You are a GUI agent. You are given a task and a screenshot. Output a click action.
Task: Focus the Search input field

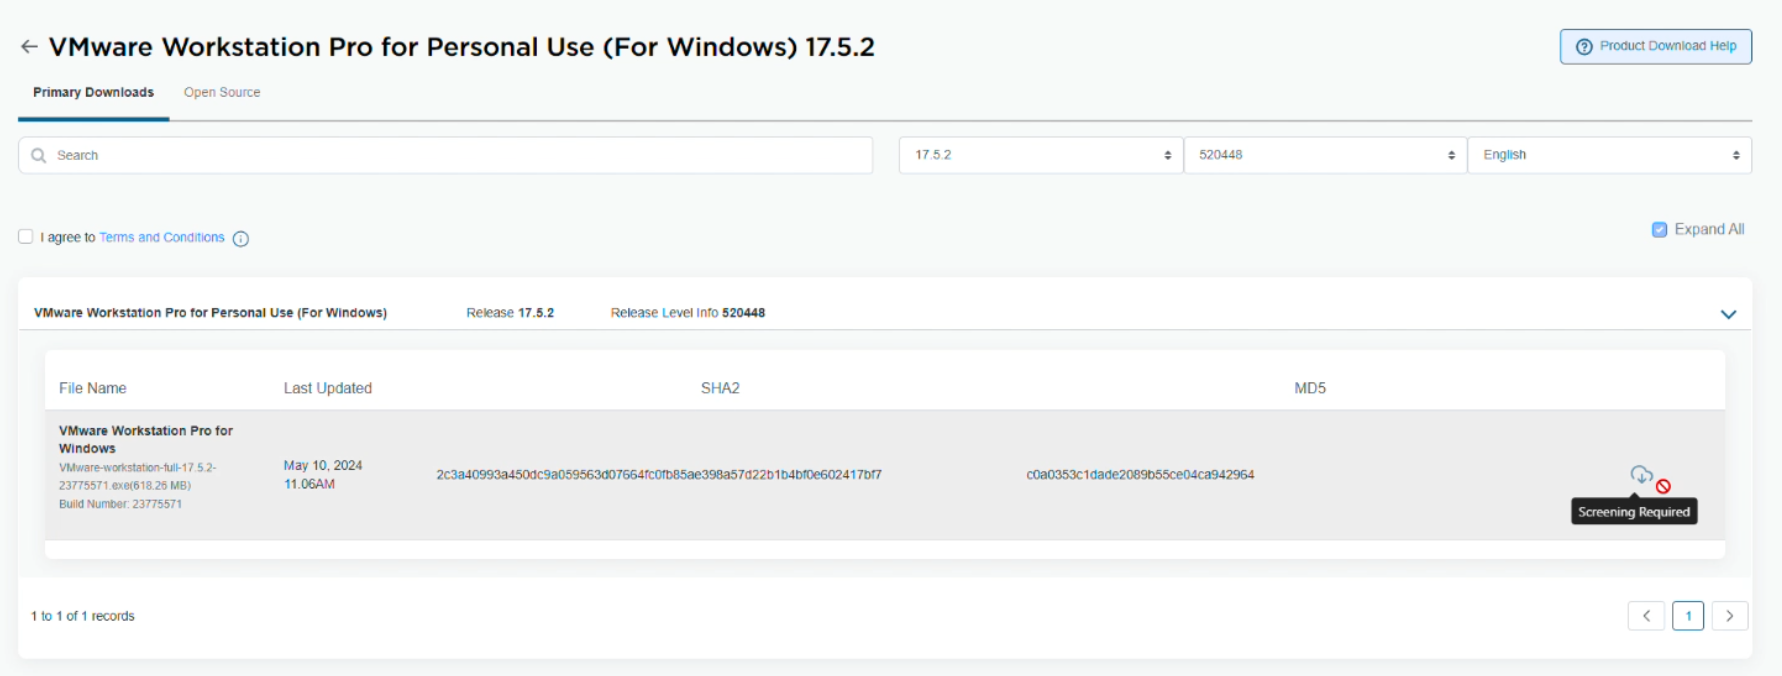(445, 155)
